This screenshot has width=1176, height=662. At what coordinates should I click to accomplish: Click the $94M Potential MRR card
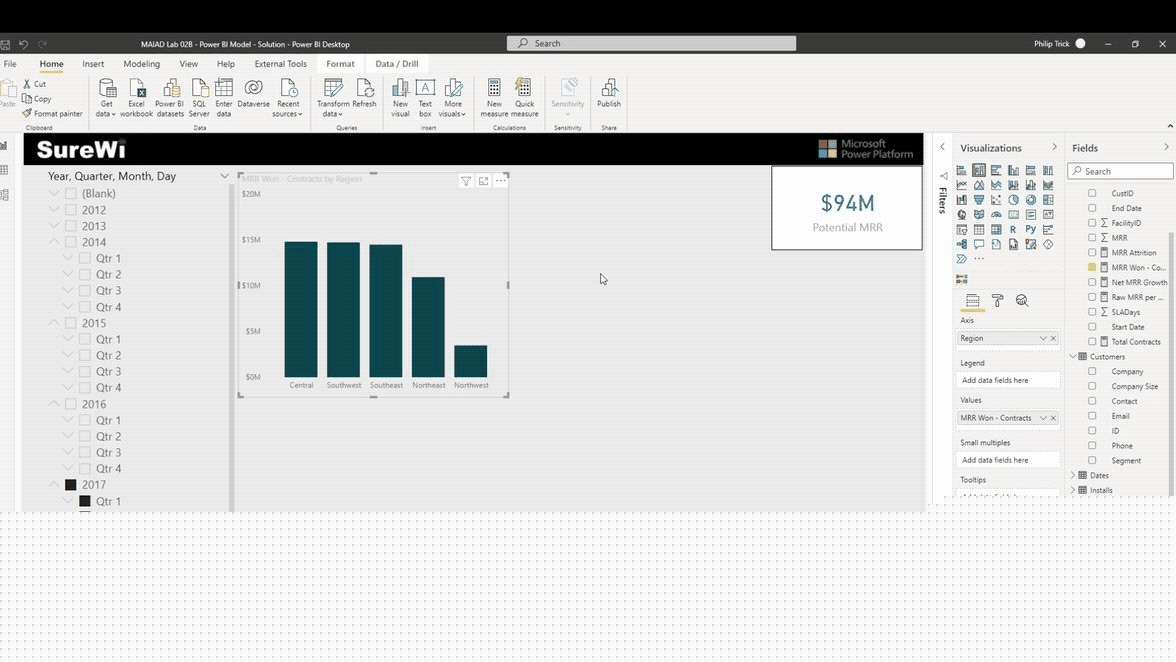click(847, 208)
